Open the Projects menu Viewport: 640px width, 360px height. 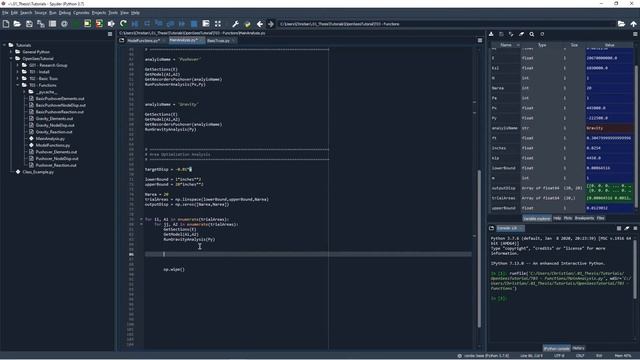pyautogui.click(x=99, y=13)
